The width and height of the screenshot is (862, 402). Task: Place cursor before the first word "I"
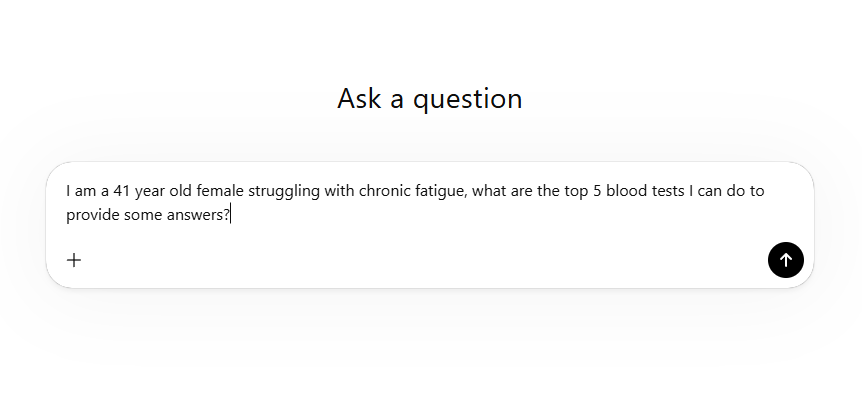click(x=67, y=191)
